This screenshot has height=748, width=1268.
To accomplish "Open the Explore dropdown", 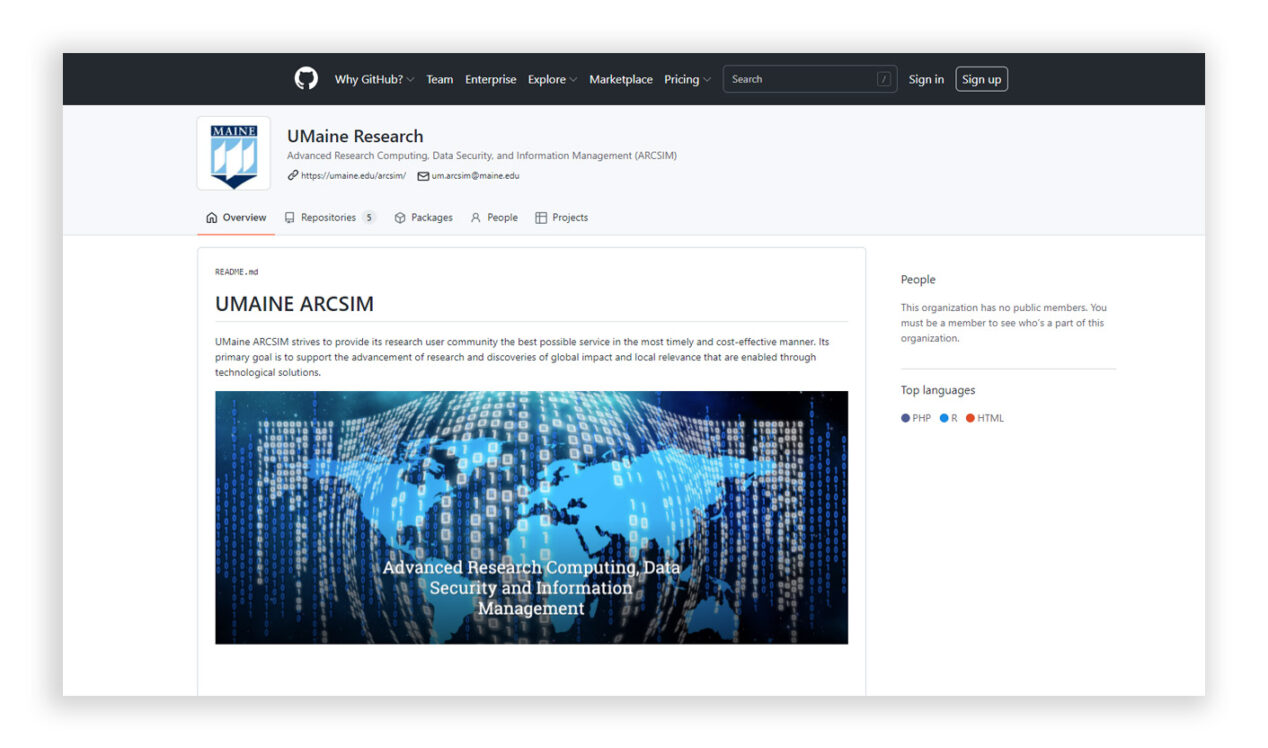I will [547, 78].
